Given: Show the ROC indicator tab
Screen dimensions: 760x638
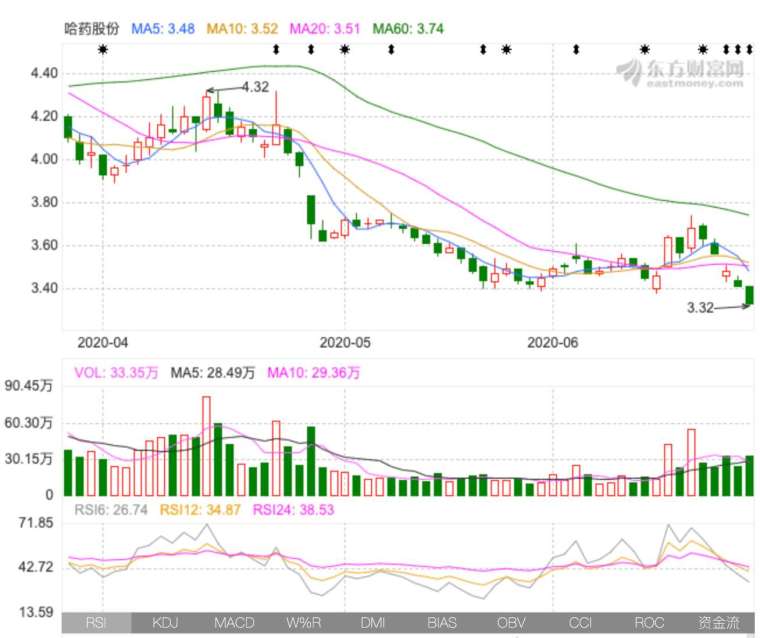Looking at the screenshot, I should (x=649, y=622).
